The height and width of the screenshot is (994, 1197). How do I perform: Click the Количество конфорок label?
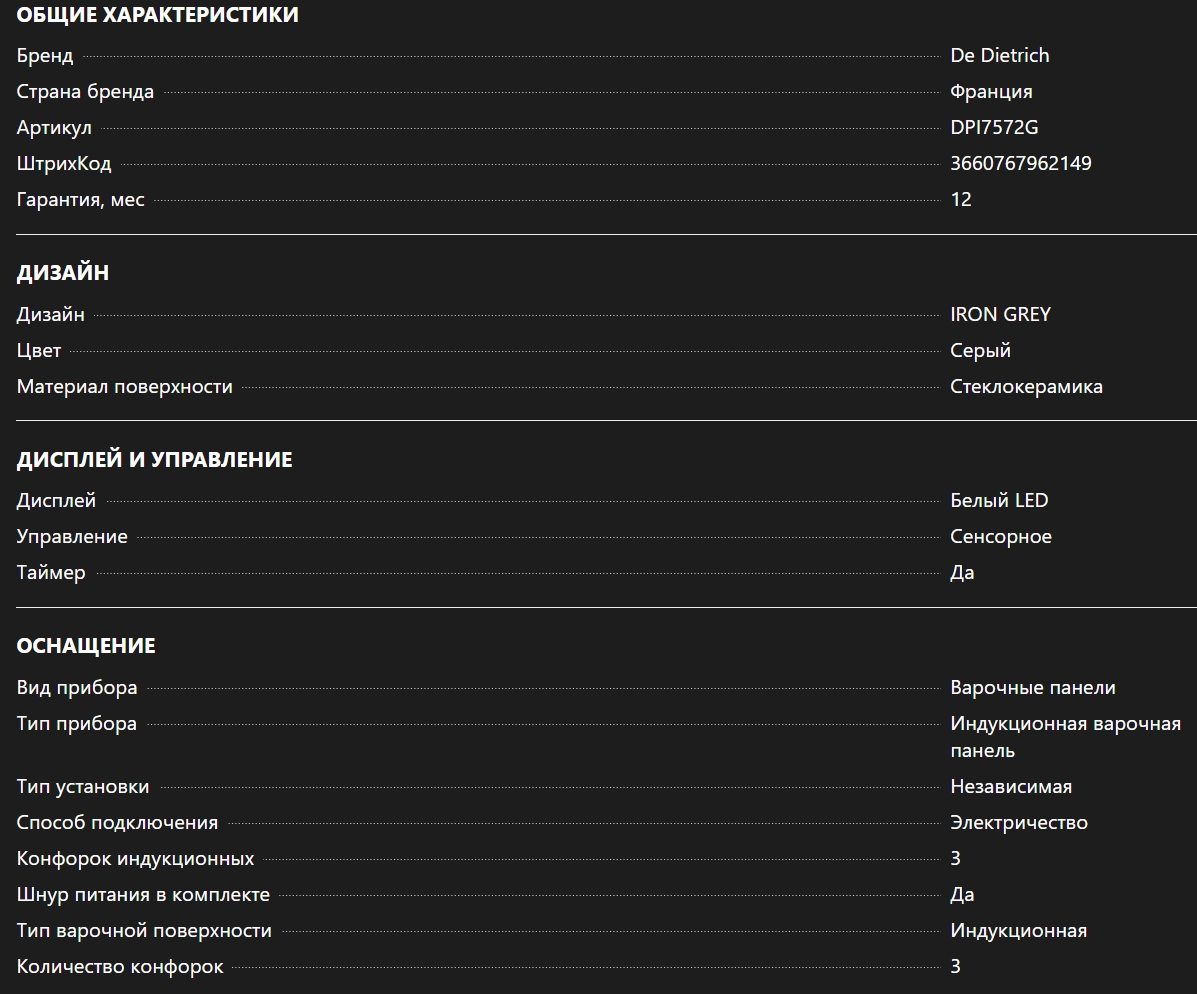120,967
